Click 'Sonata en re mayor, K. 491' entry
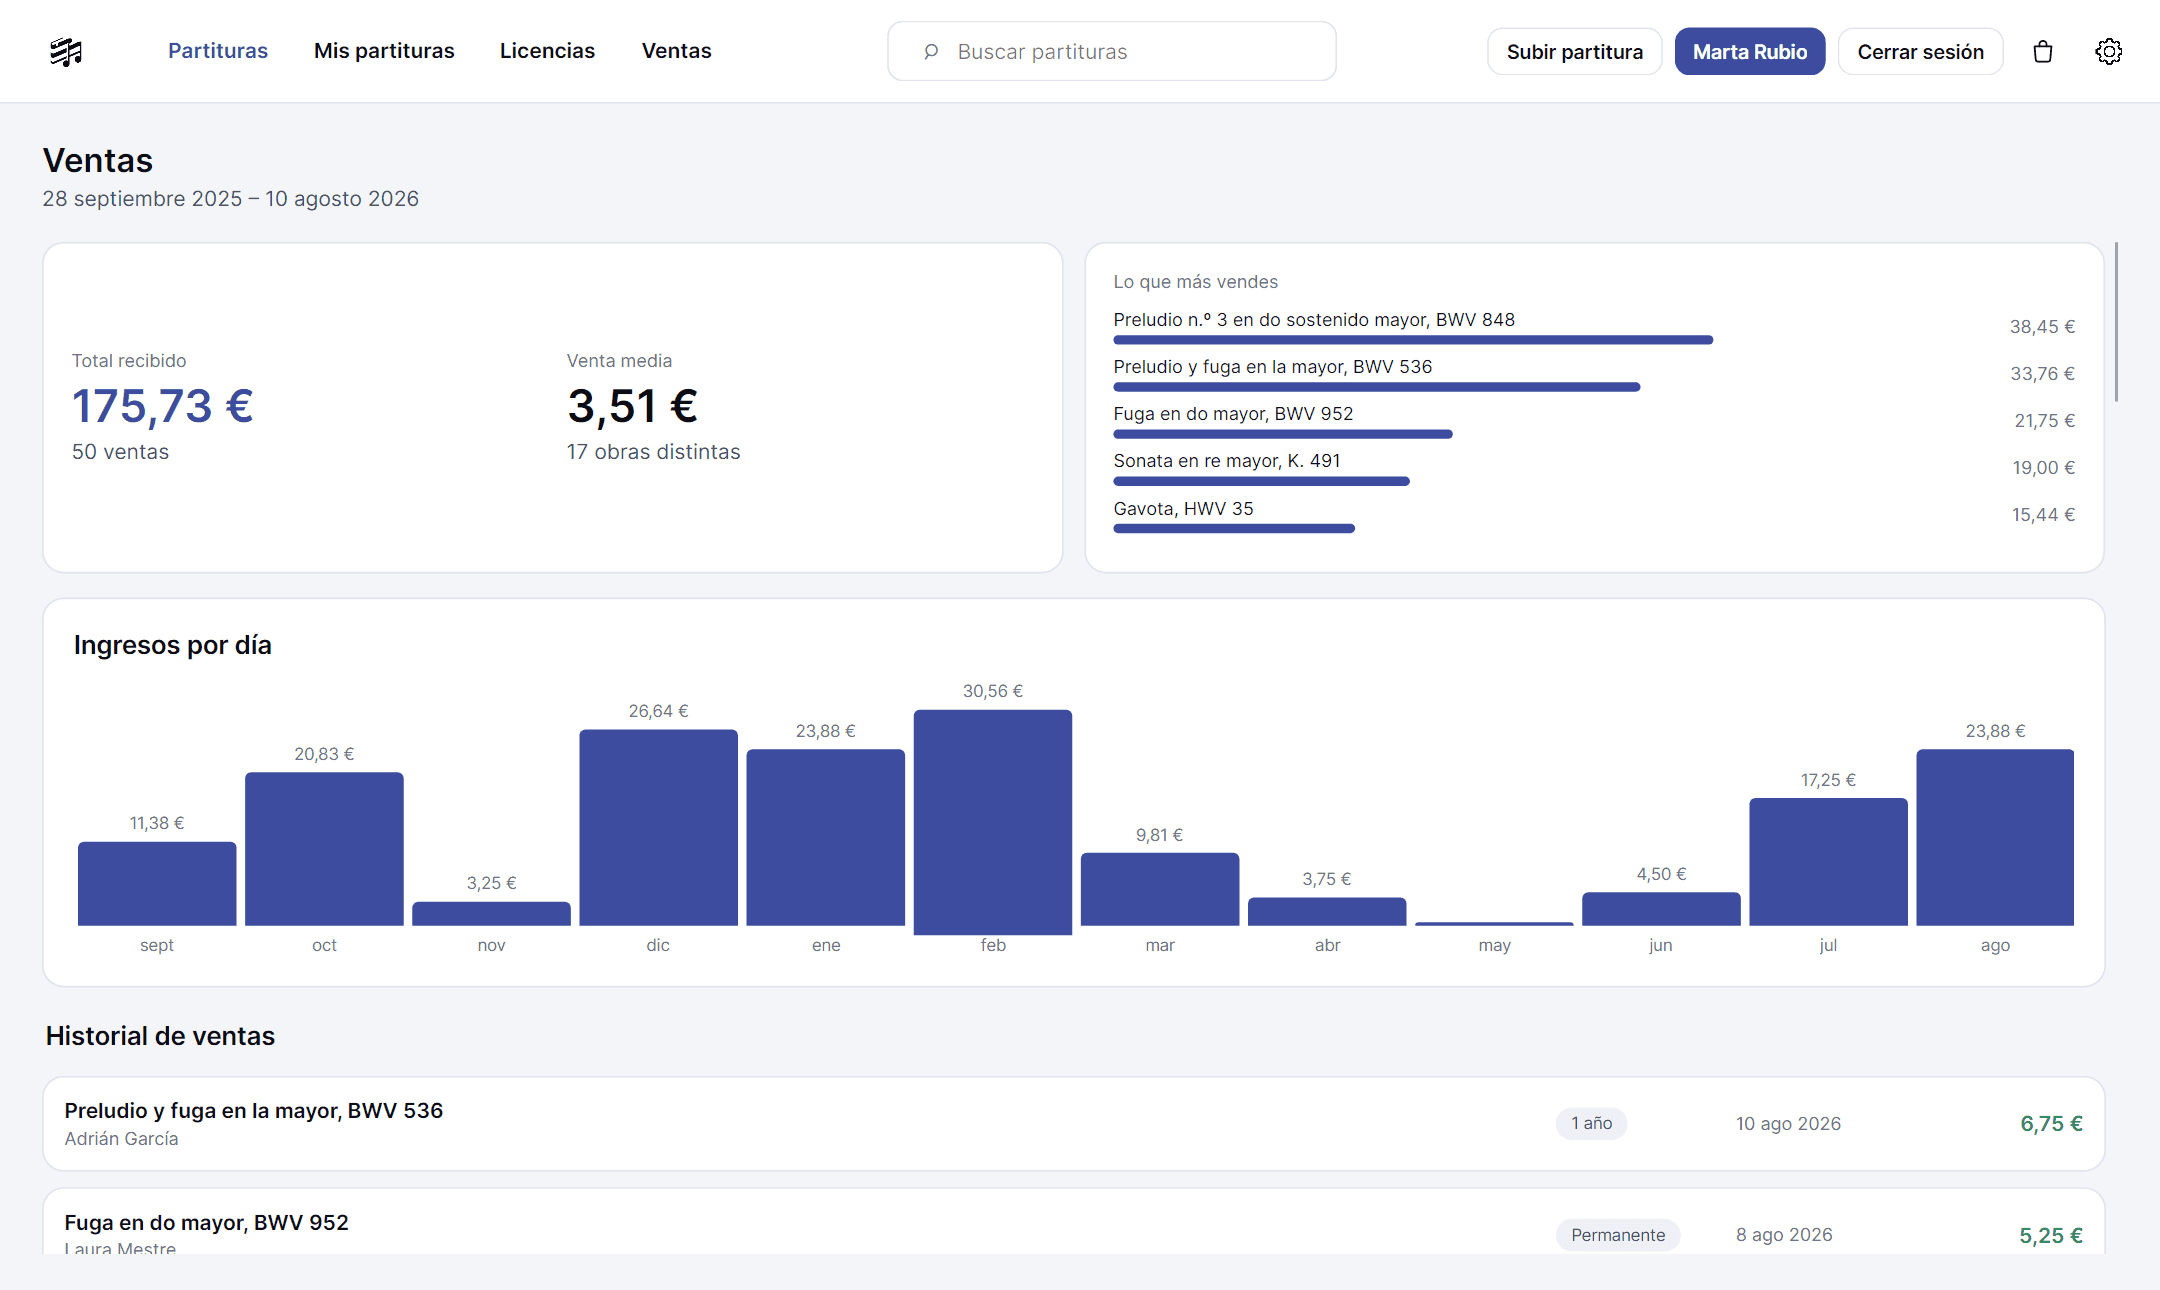 tap(1227, 461)
